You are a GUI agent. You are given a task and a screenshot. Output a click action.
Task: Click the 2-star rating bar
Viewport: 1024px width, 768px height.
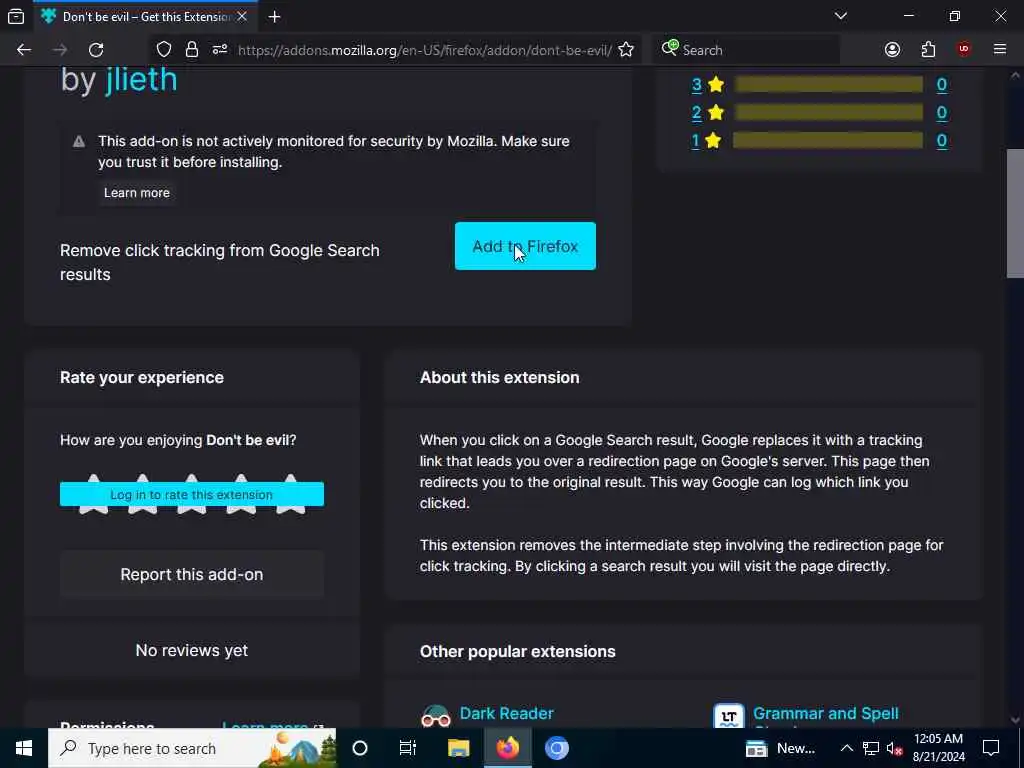(x=828, y=112)
